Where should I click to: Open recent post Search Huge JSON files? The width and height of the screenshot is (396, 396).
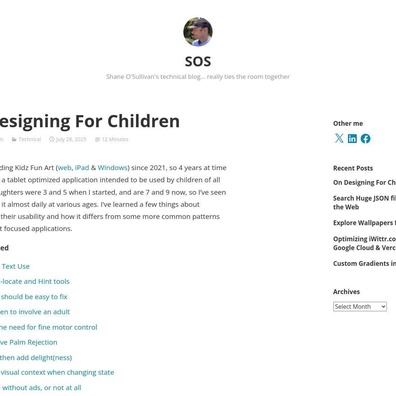tap(364, 202)
